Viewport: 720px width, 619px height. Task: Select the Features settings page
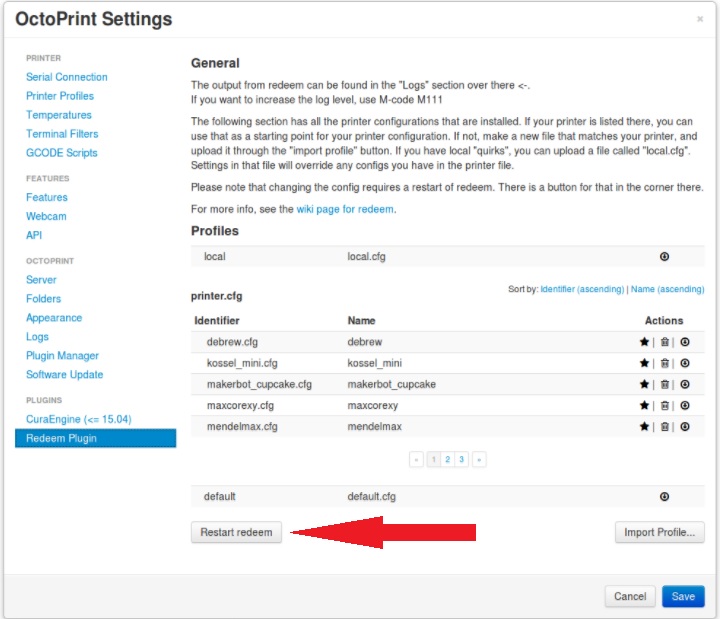(x=47, y=197)
